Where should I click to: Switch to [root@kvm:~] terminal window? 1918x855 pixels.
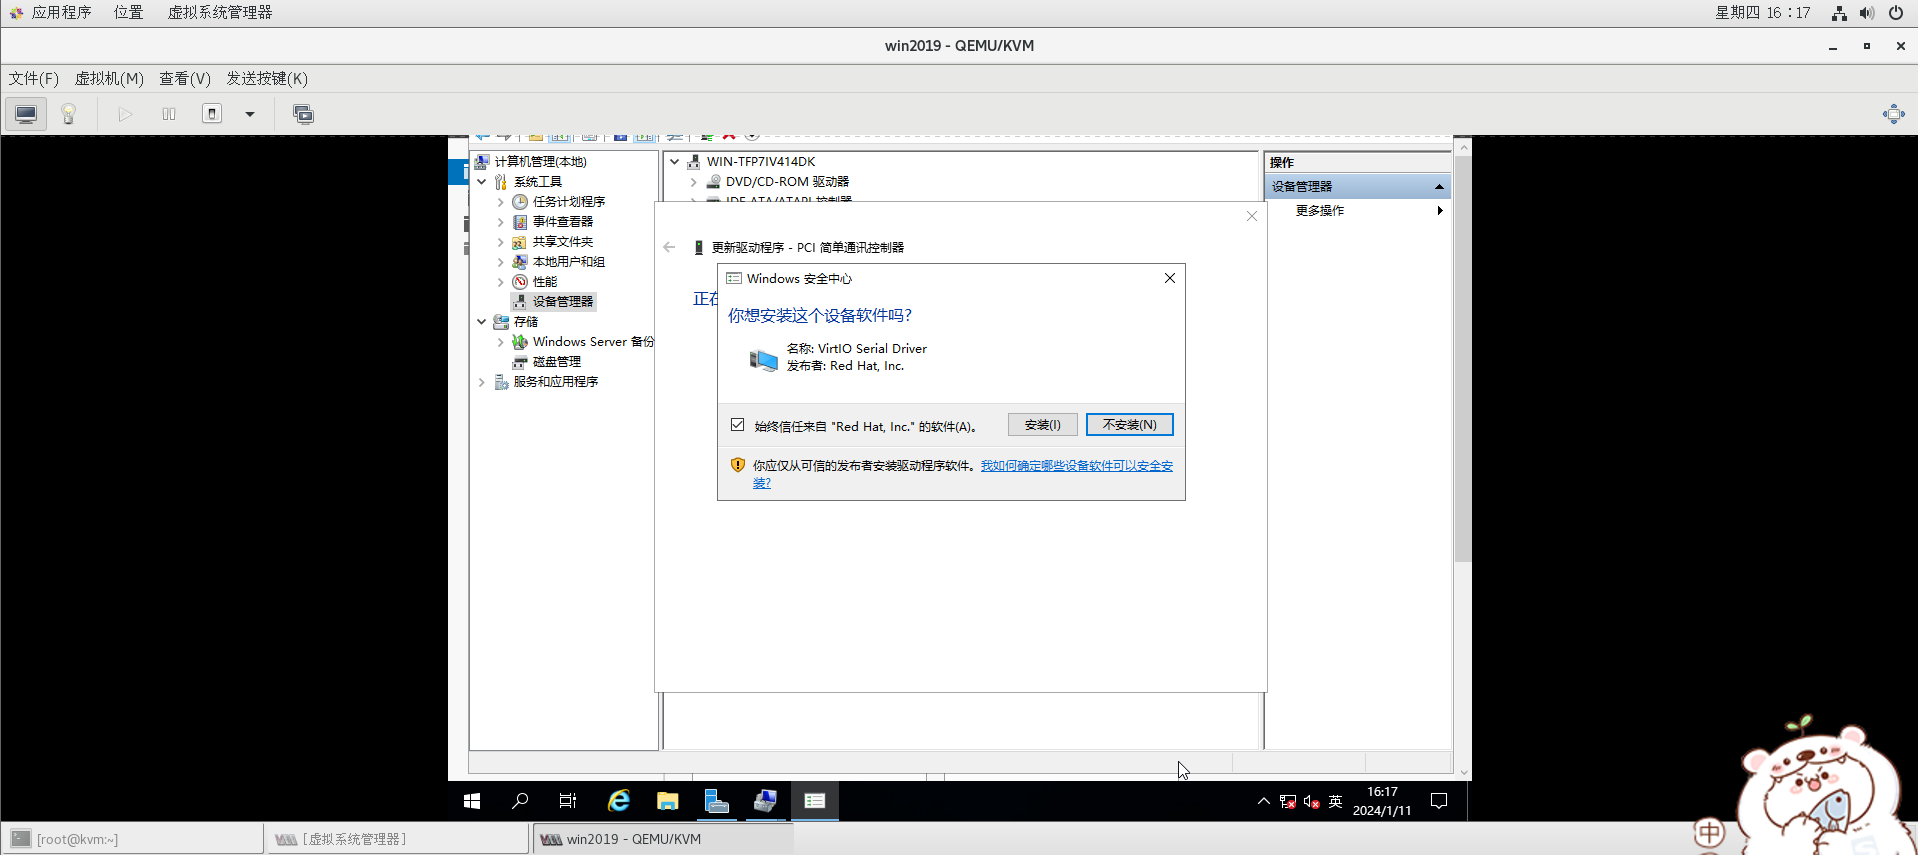click(x=133, y=839)
